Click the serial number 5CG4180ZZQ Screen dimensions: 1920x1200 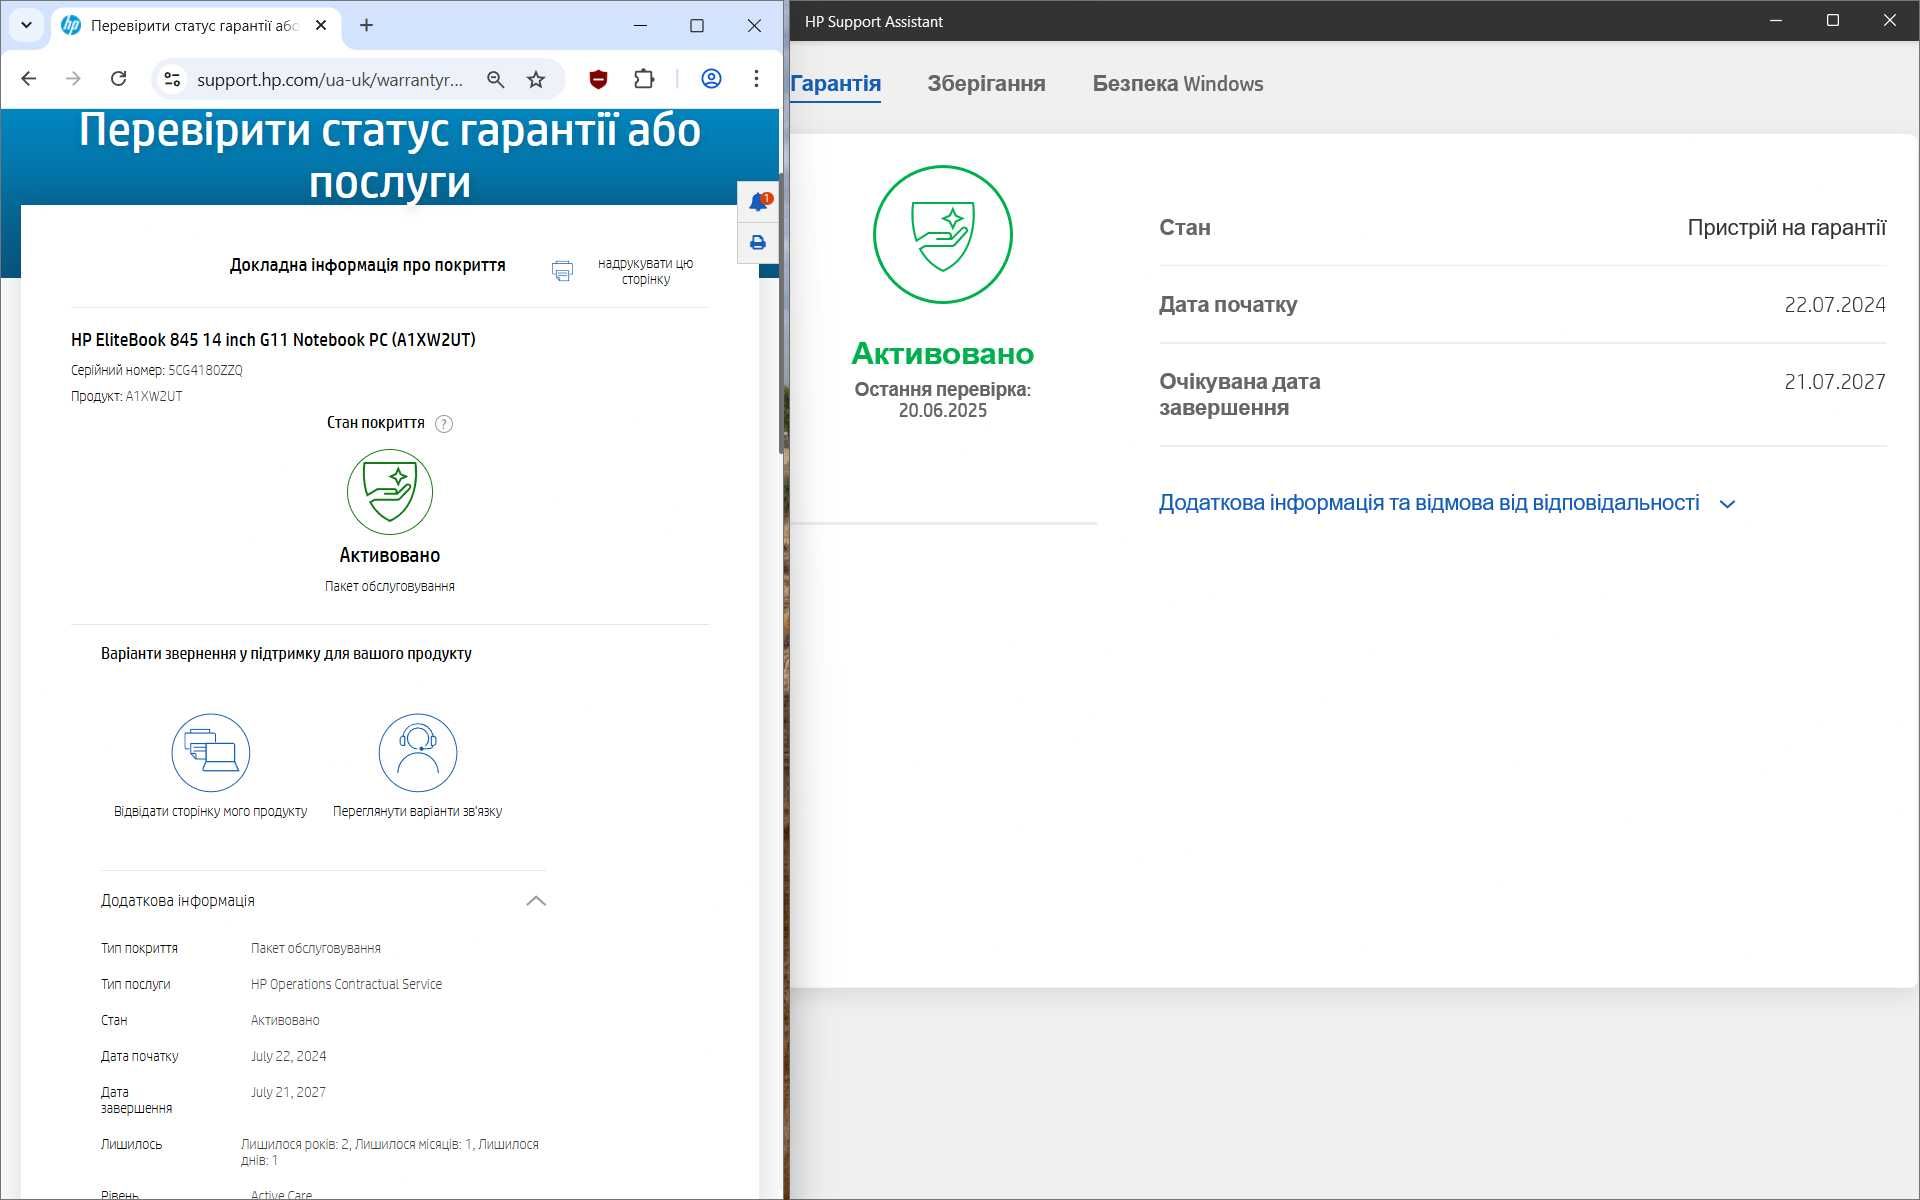pyautogui.click(x=205, y=370)
